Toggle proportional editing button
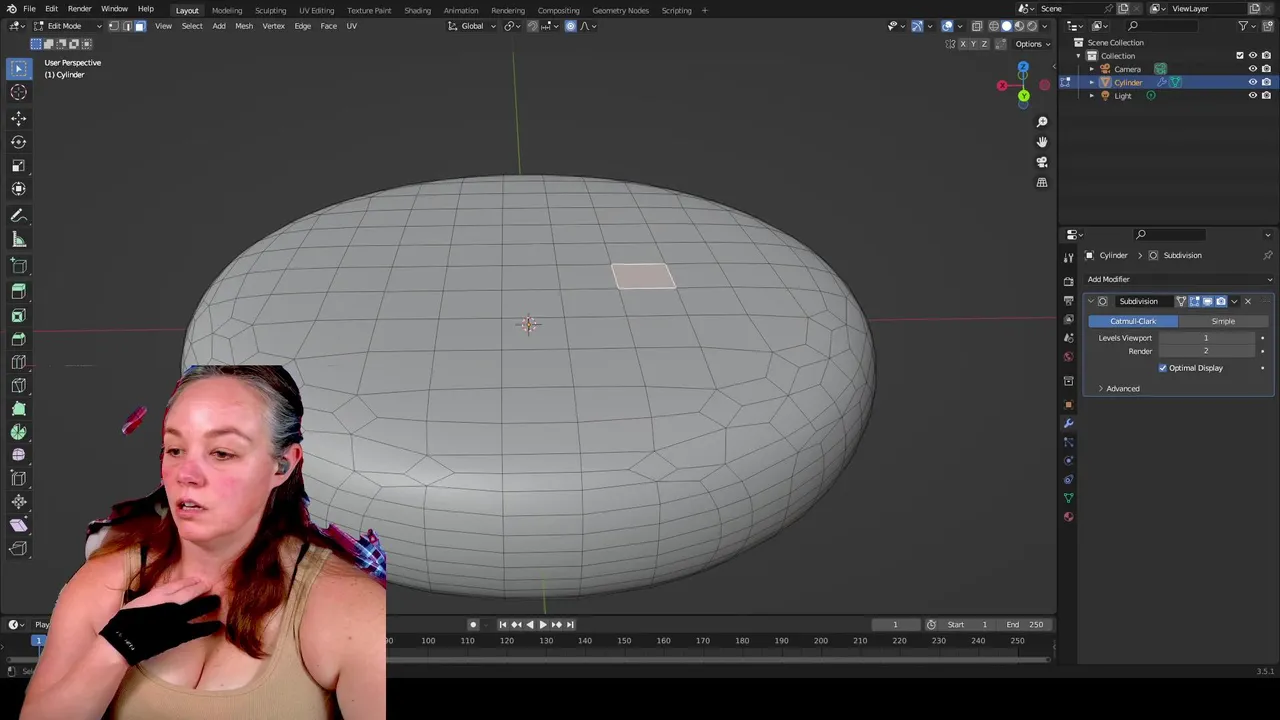This screenshot has width=1280, height=720. 570,26
